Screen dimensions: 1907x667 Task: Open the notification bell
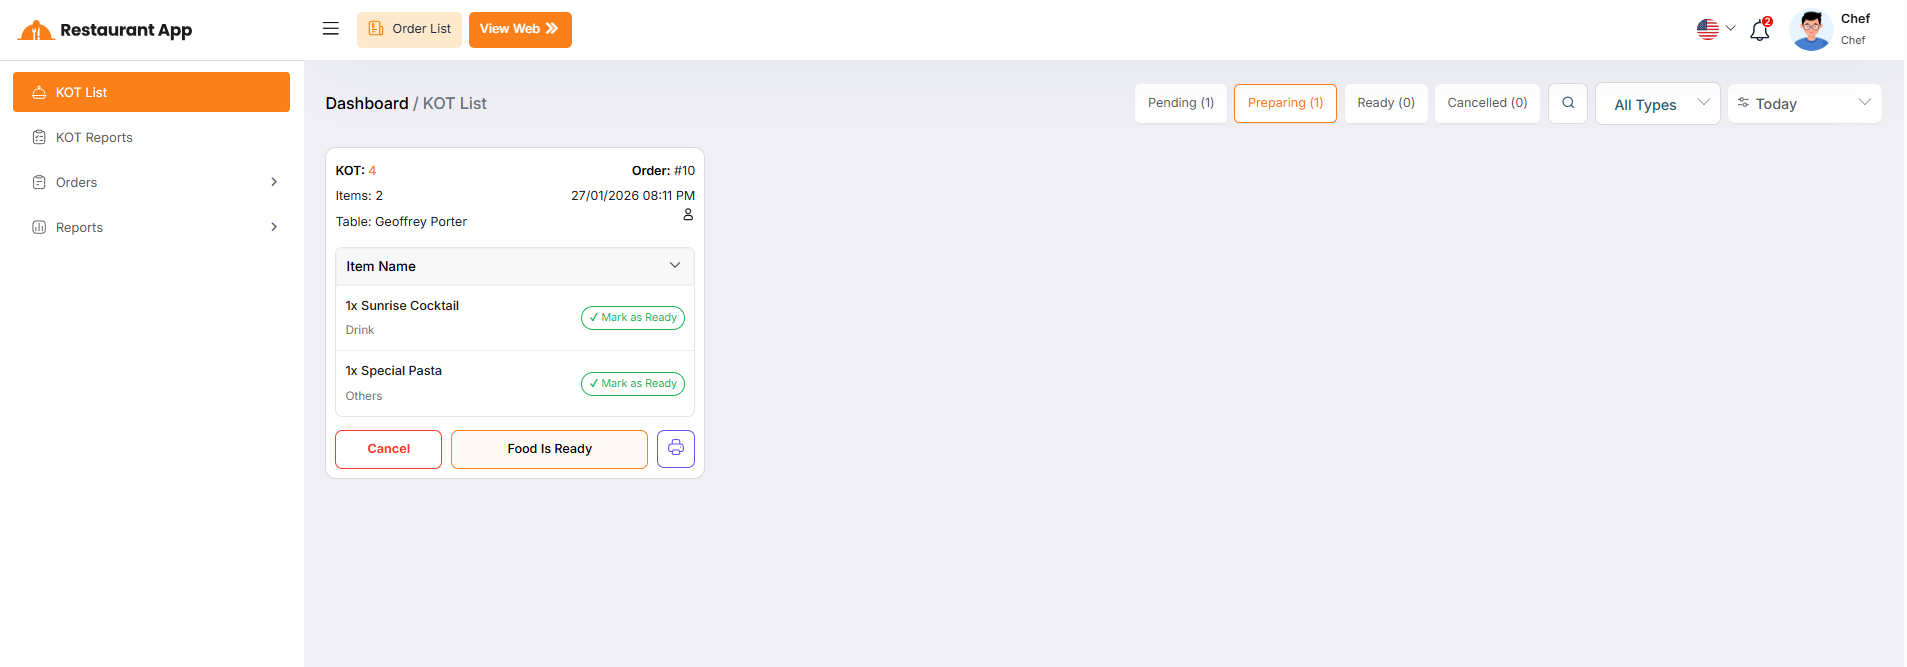(1759, 31)
